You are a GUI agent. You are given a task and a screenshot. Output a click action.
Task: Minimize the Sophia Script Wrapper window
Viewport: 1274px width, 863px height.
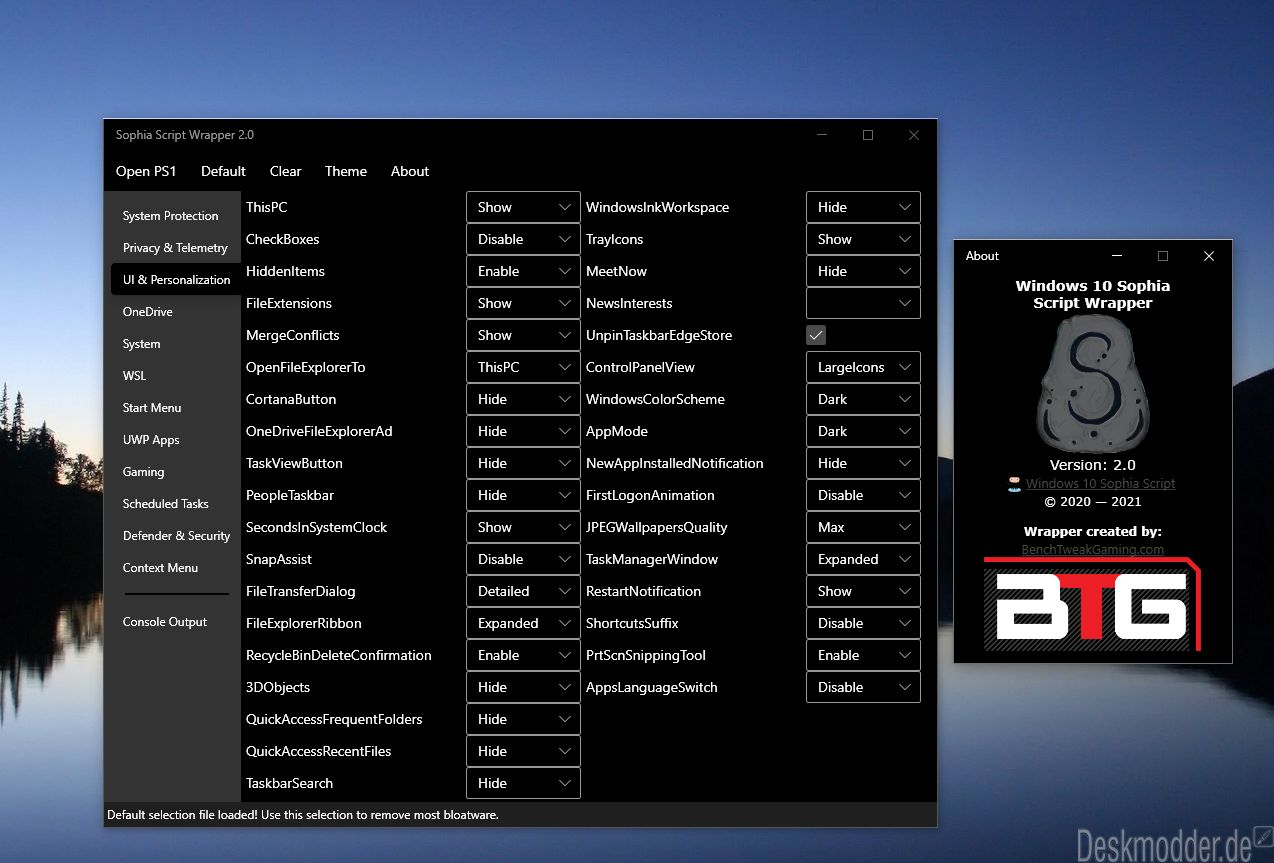pyautogui.click(x=822, y=135)
